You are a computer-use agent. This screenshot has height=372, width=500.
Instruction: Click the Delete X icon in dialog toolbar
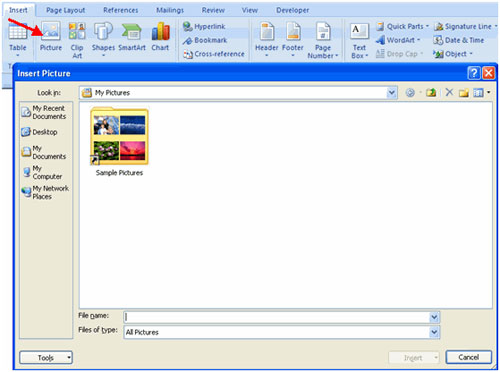tap(449, 92)
